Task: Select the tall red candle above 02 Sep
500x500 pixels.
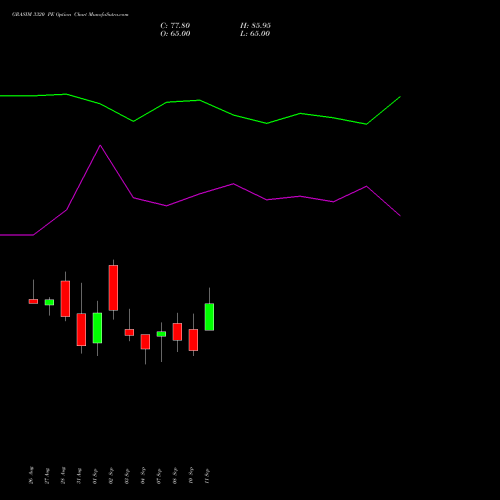Action: point(113,288)
